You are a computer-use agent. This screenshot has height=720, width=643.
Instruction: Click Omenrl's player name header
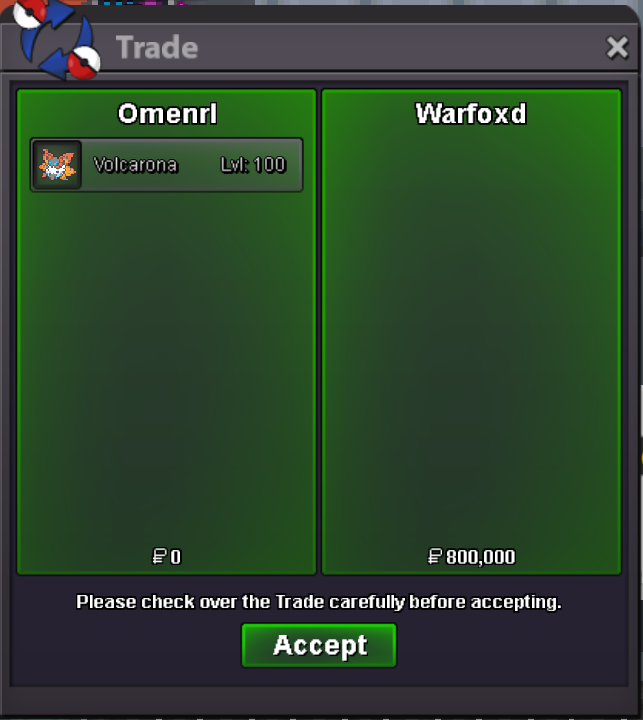[167, 113]
